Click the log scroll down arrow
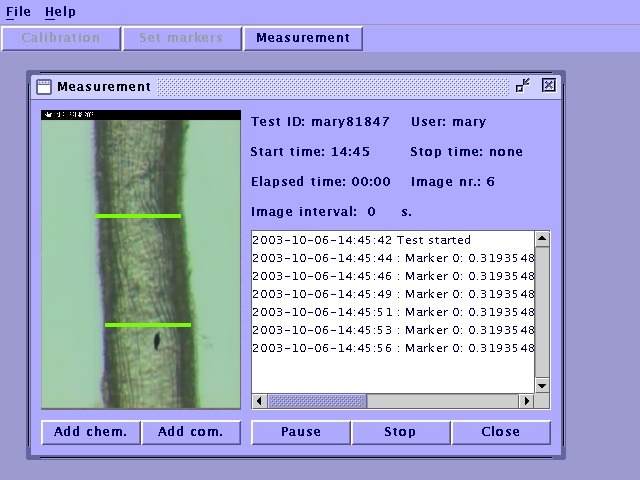The width and height of the screenshot is (640, 480). (x=542, y=385)
